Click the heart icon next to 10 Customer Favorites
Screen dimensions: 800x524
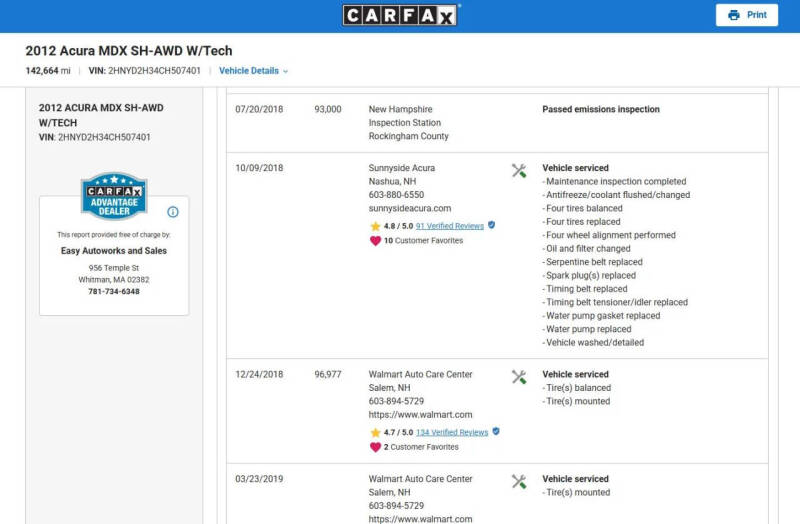pos(376,241)
